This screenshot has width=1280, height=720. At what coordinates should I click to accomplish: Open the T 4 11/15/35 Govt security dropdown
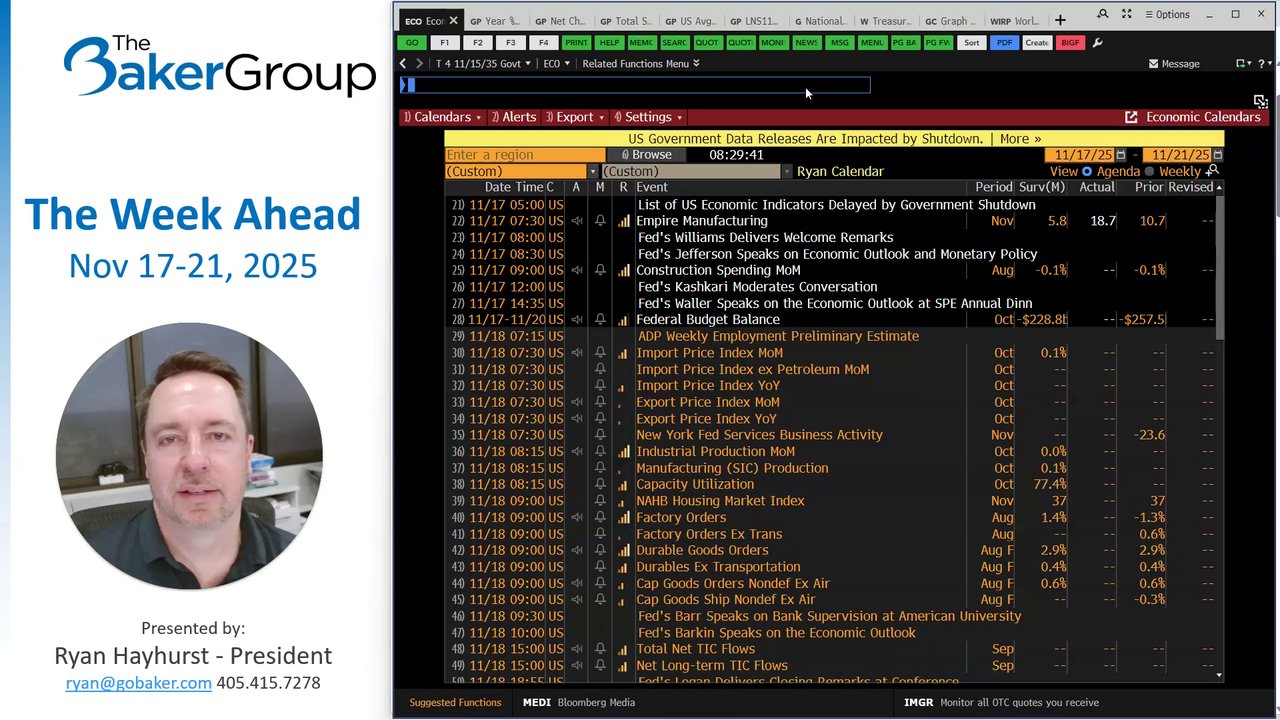(x=483, y=64)
